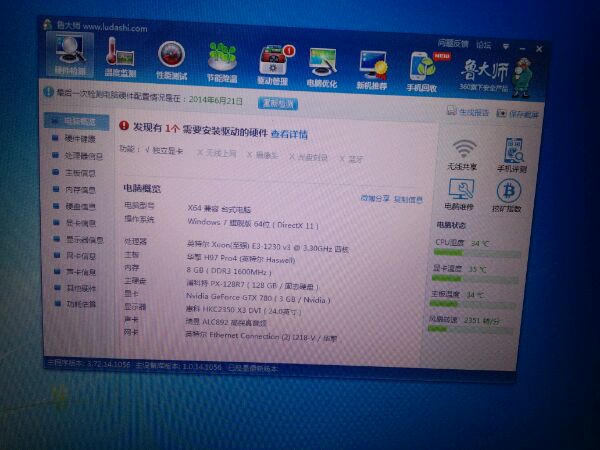
Task: Click the Nvidia GeForce GTX 780 text
Action: (258, 298)
